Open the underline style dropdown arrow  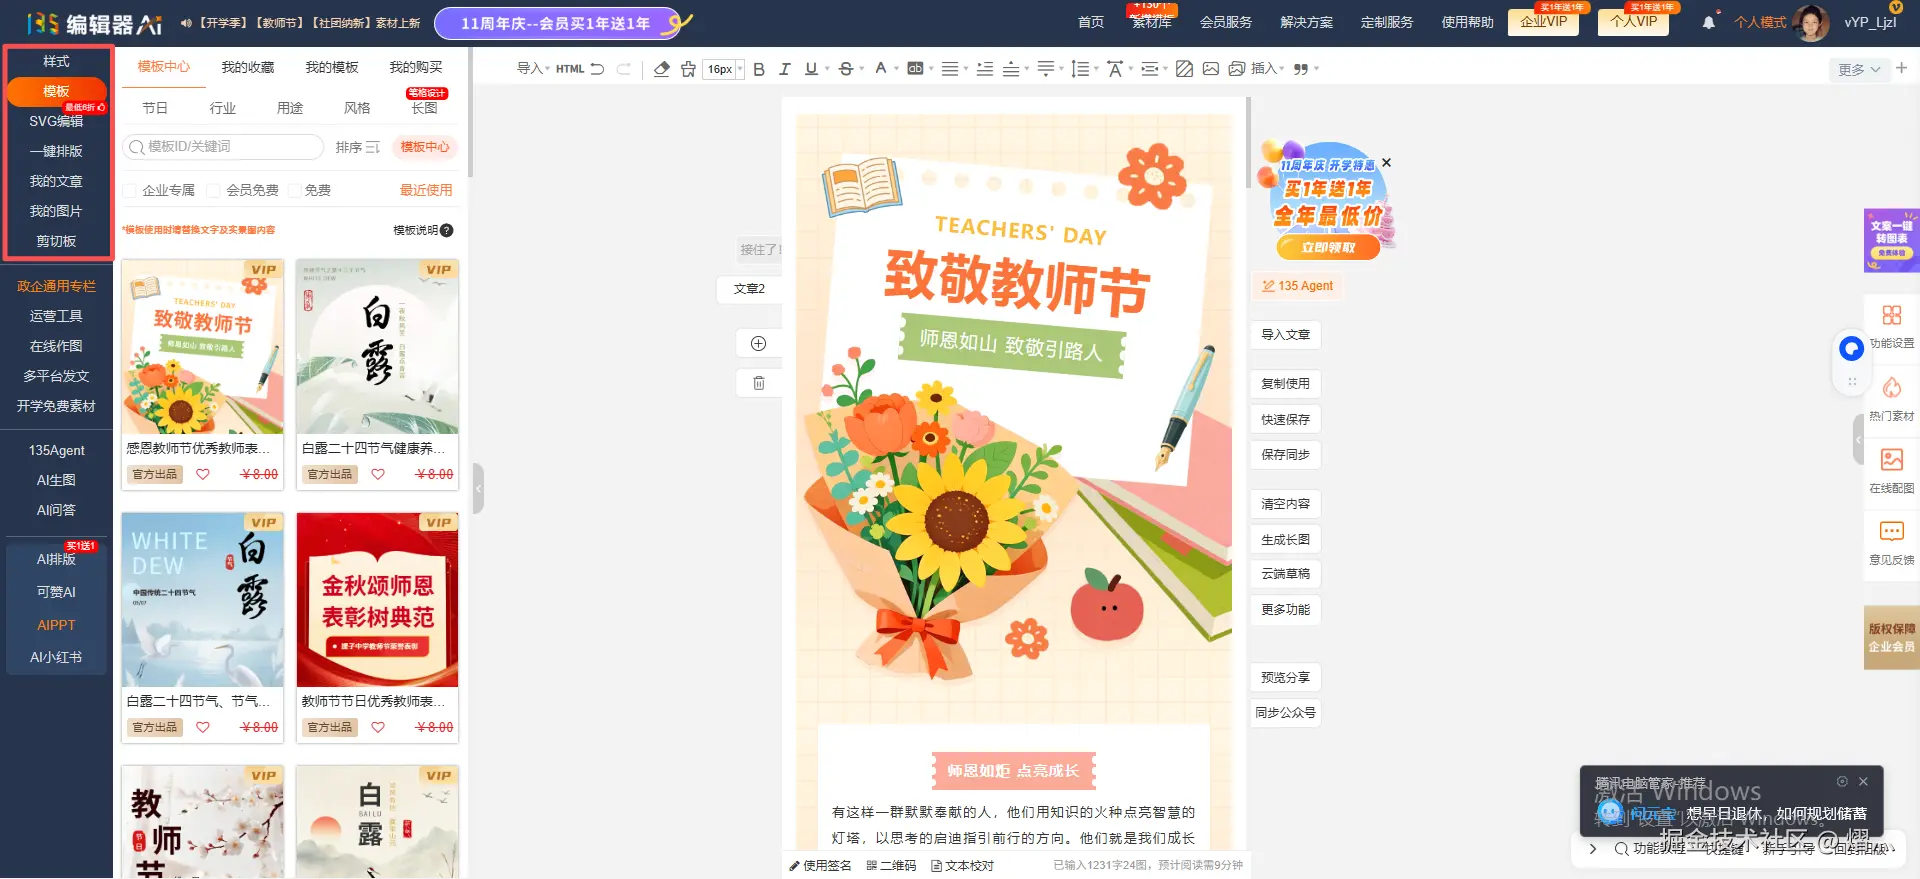click(827, 69)
